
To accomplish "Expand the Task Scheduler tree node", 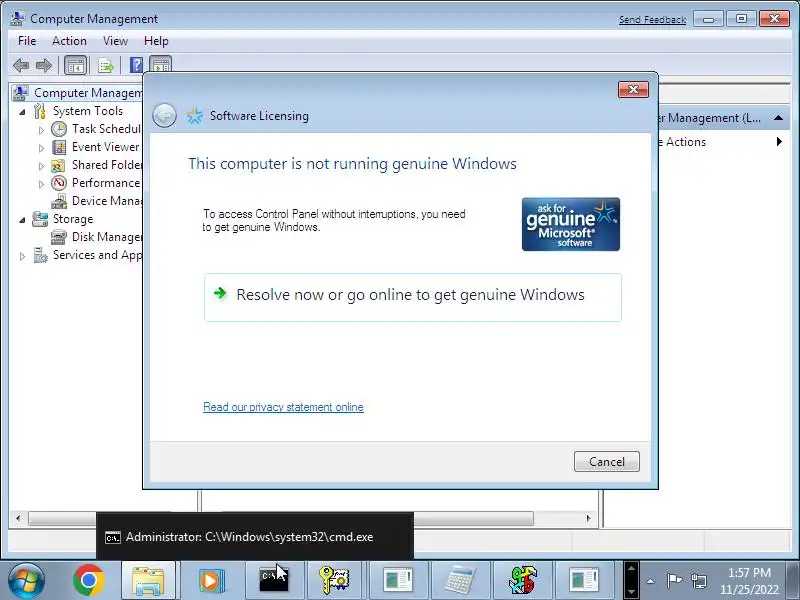I will pyautogui.click(x=41, y=130).
